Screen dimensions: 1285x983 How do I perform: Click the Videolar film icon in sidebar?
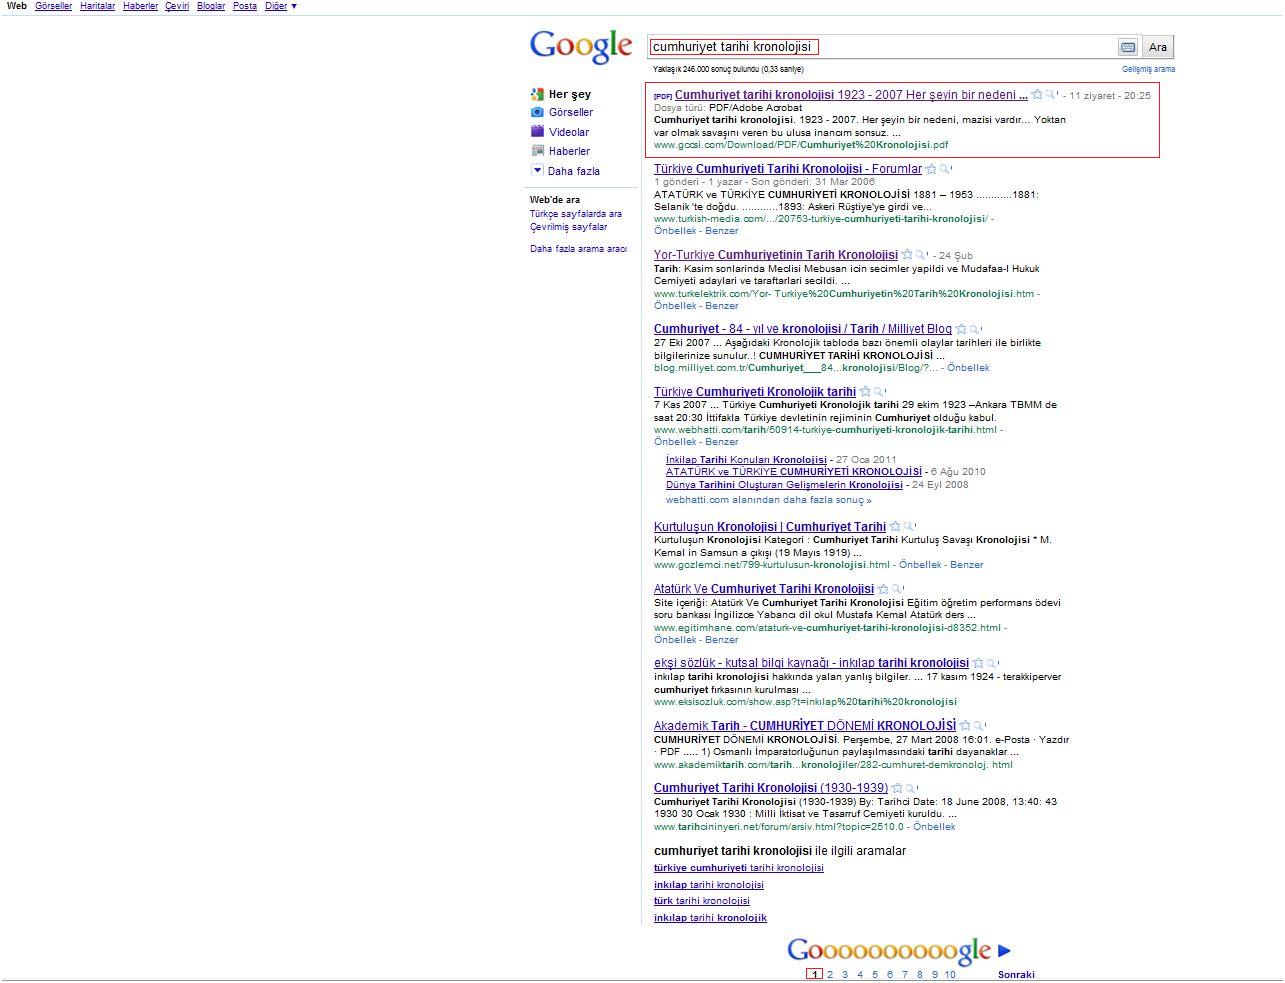(537, 131)
